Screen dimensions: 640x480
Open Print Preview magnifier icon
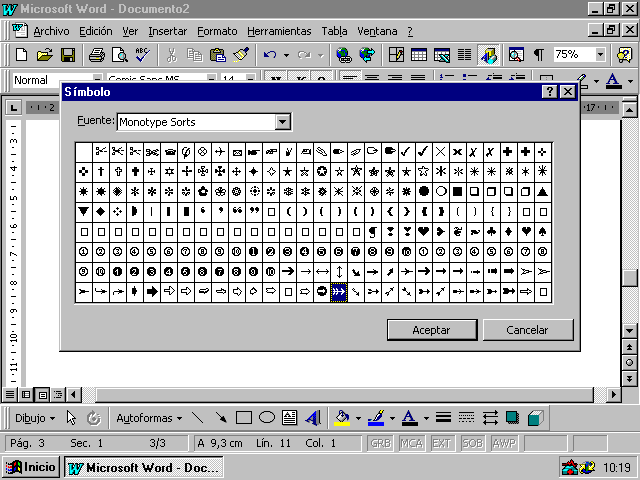[120, 55]
